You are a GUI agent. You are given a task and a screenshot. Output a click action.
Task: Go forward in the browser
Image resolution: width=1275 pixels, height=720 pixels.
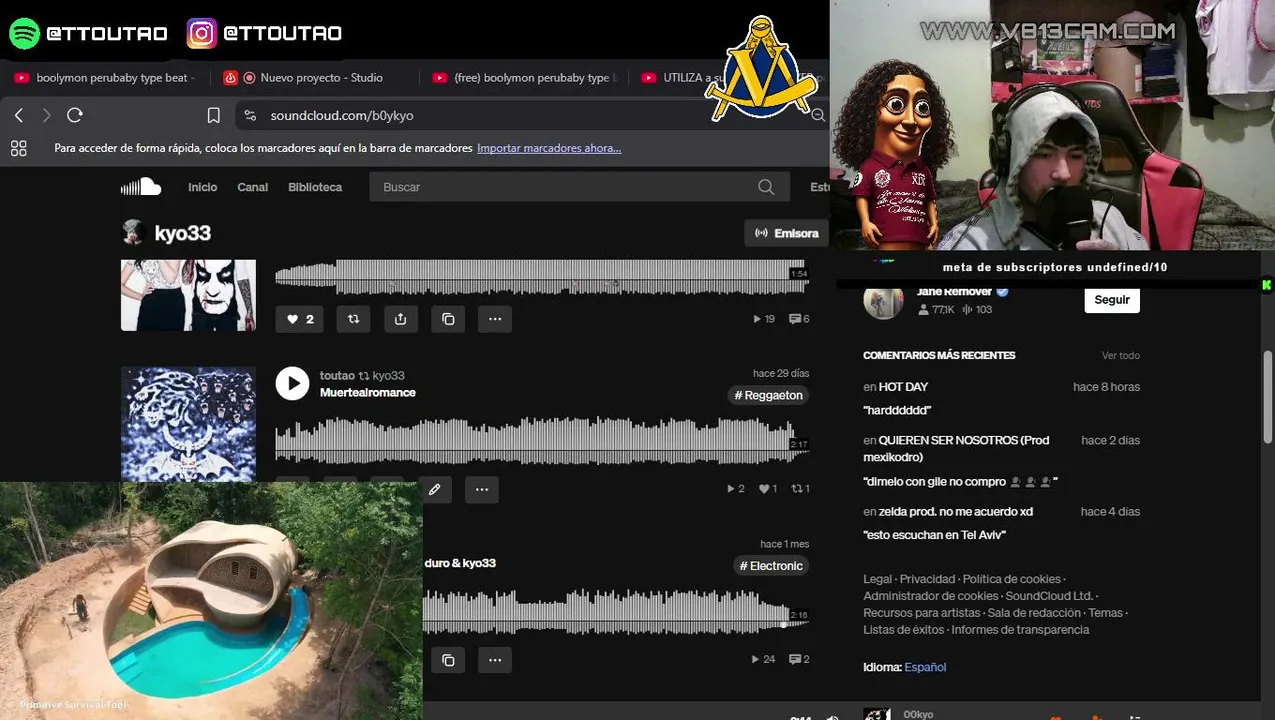point(46,115)
